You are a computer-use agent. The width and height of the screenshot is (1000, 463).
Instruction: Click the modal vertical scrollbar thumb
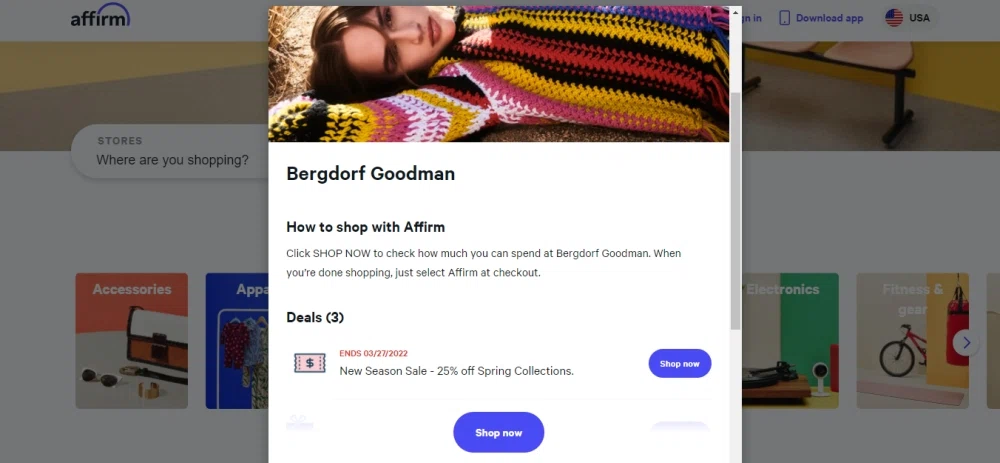pyautogui.click(x=735, y=210)
